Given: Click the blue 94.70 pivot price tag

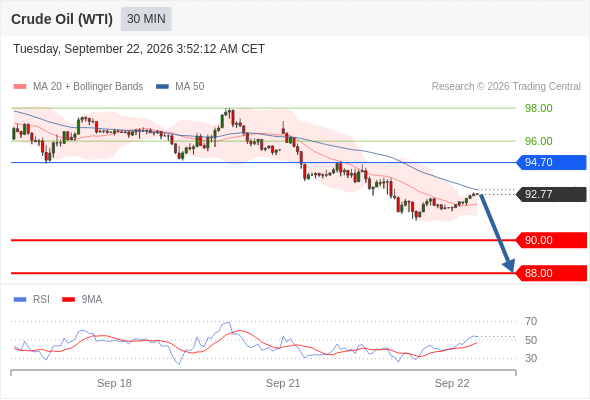Looking at the screenshot, I should [x=552, y=163].
